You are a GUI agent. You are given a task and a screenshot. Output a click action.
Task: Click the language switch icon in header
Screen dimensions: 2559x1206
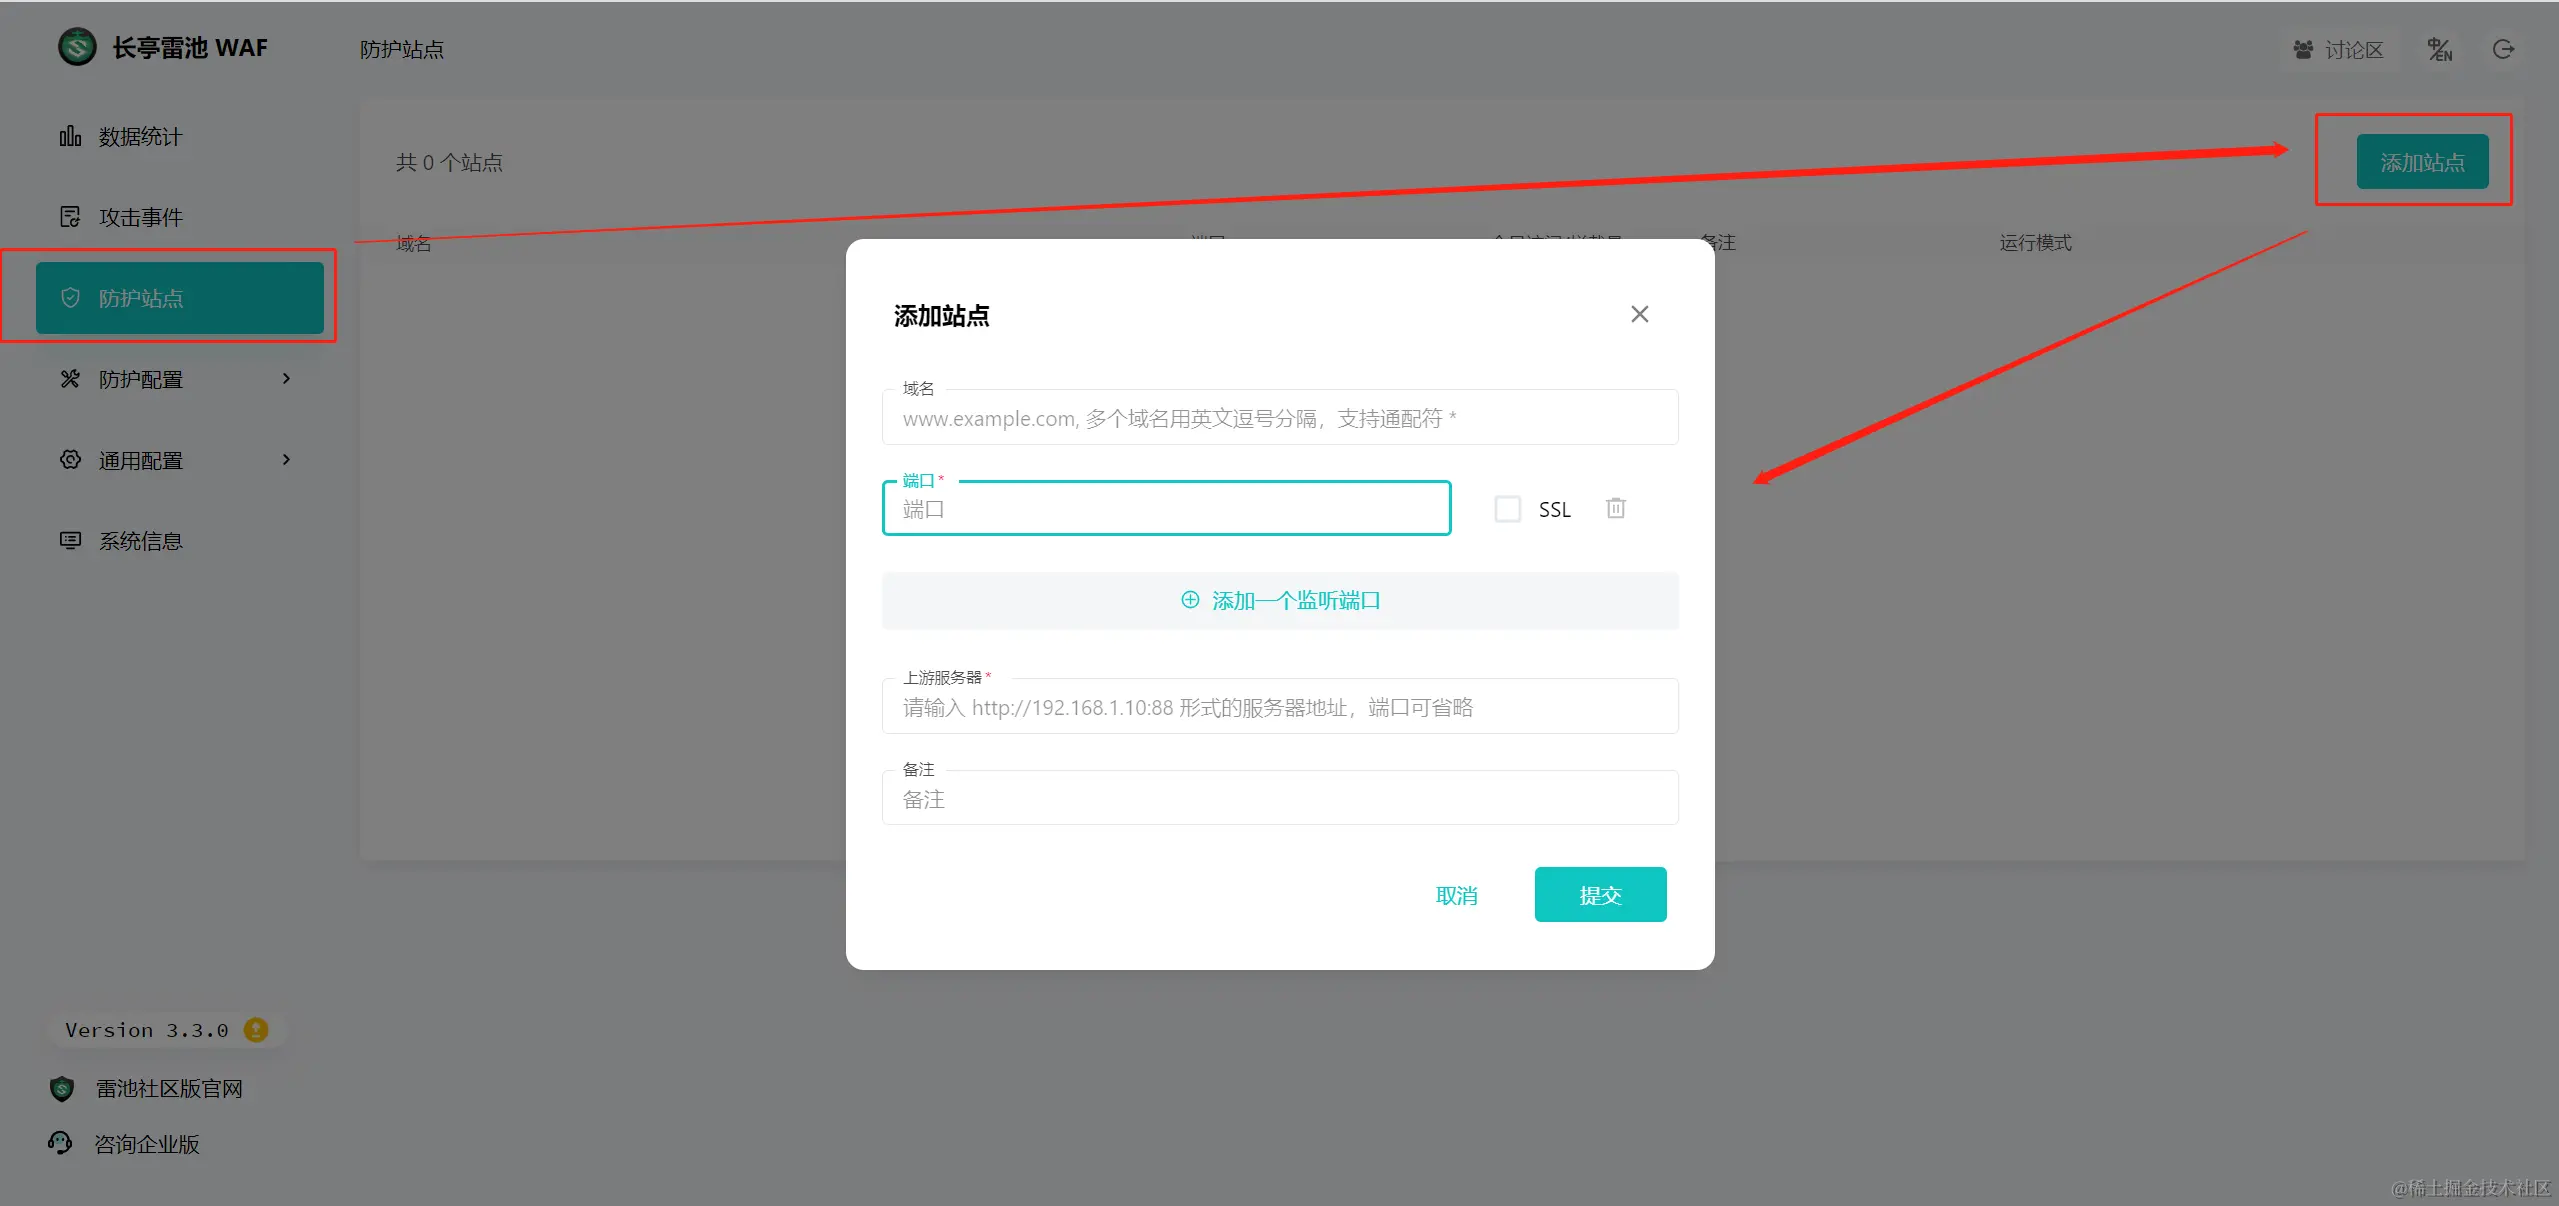click(x=2439, y=49)
